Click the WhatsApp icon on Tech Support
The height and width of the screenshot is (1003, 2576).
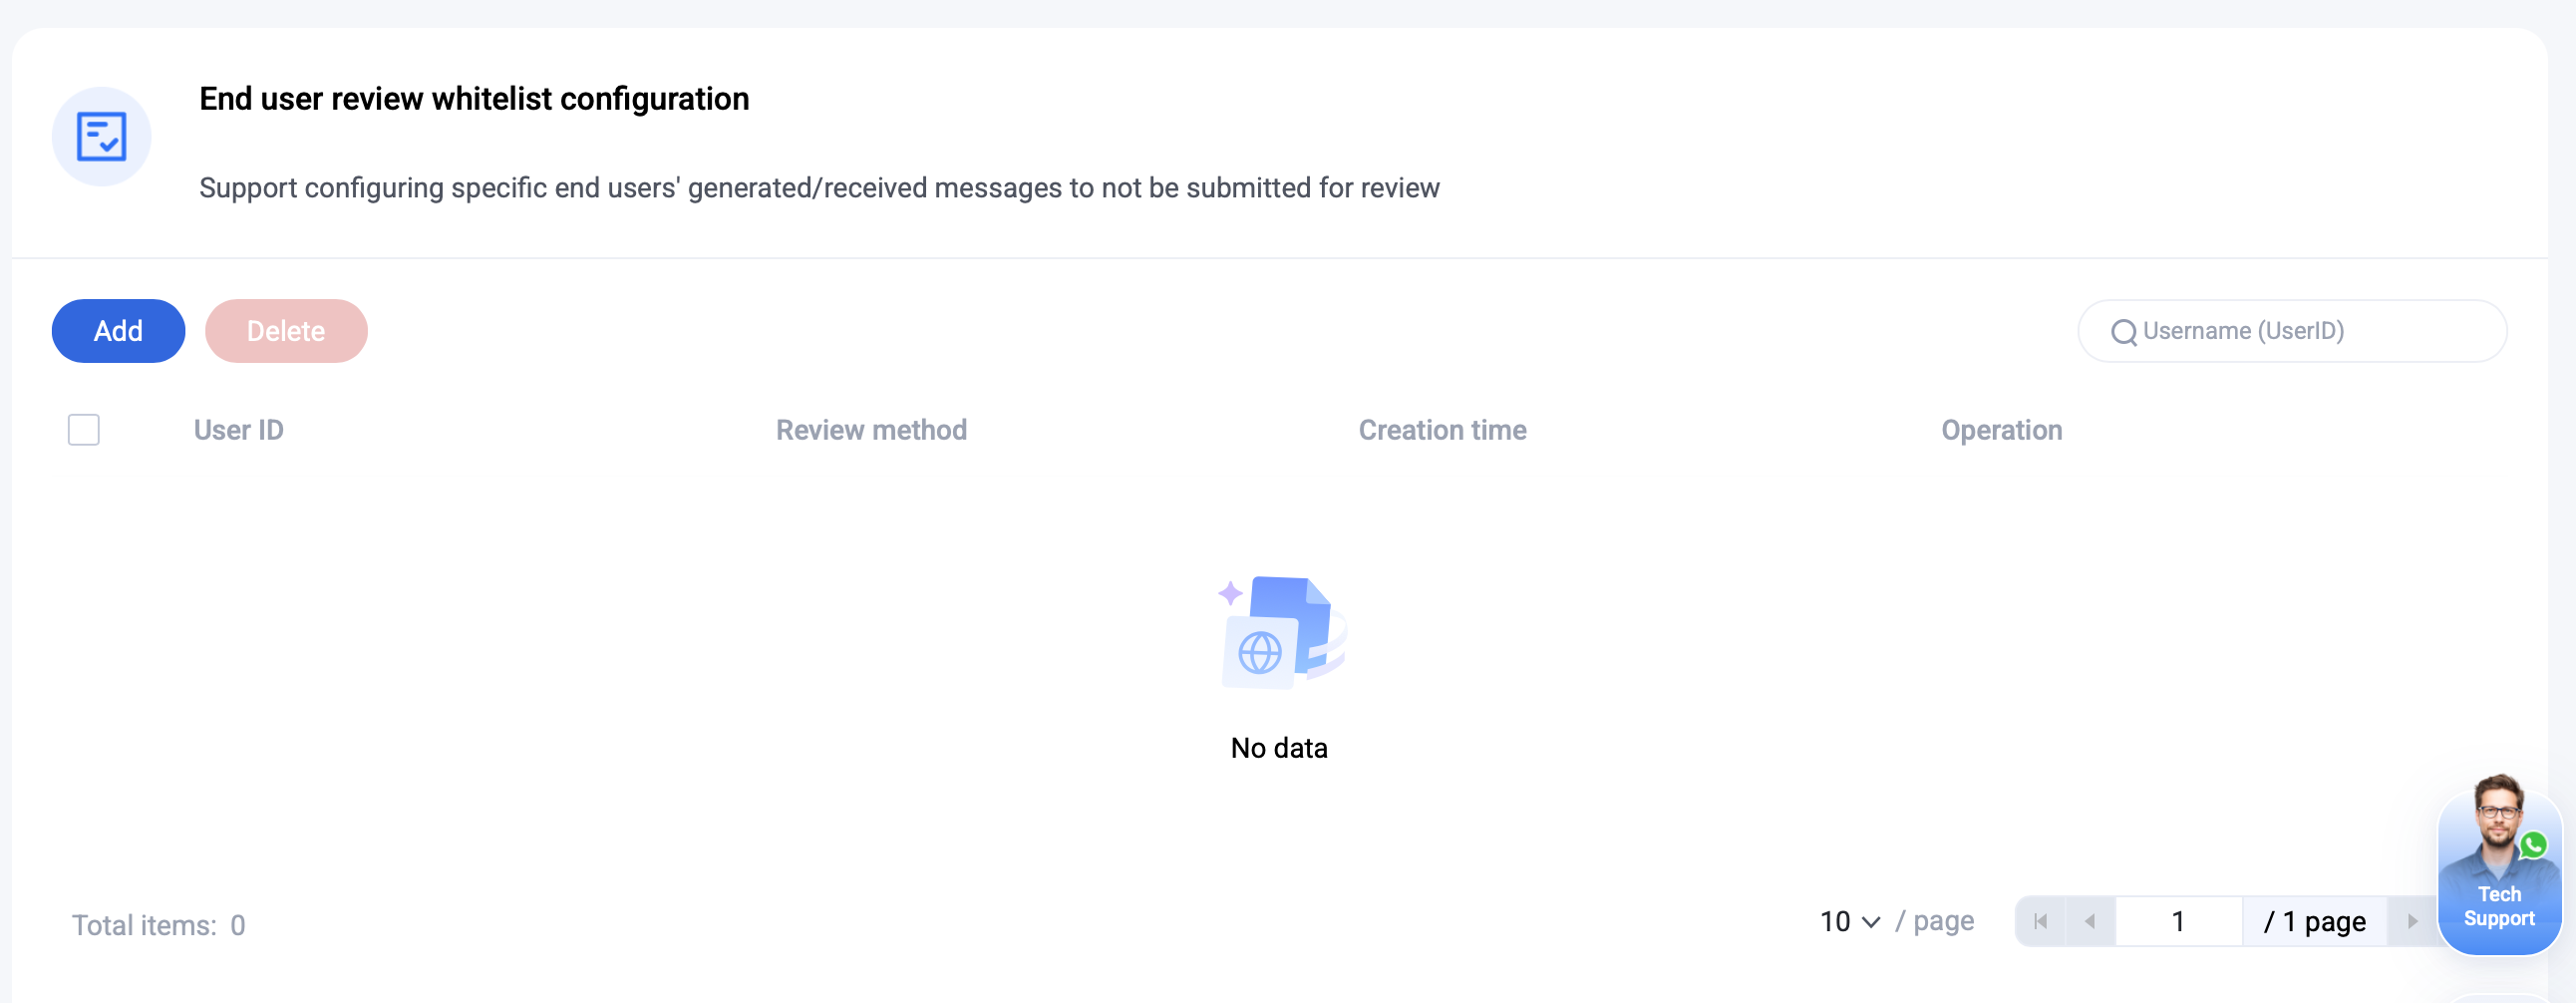click(2533, 845)
